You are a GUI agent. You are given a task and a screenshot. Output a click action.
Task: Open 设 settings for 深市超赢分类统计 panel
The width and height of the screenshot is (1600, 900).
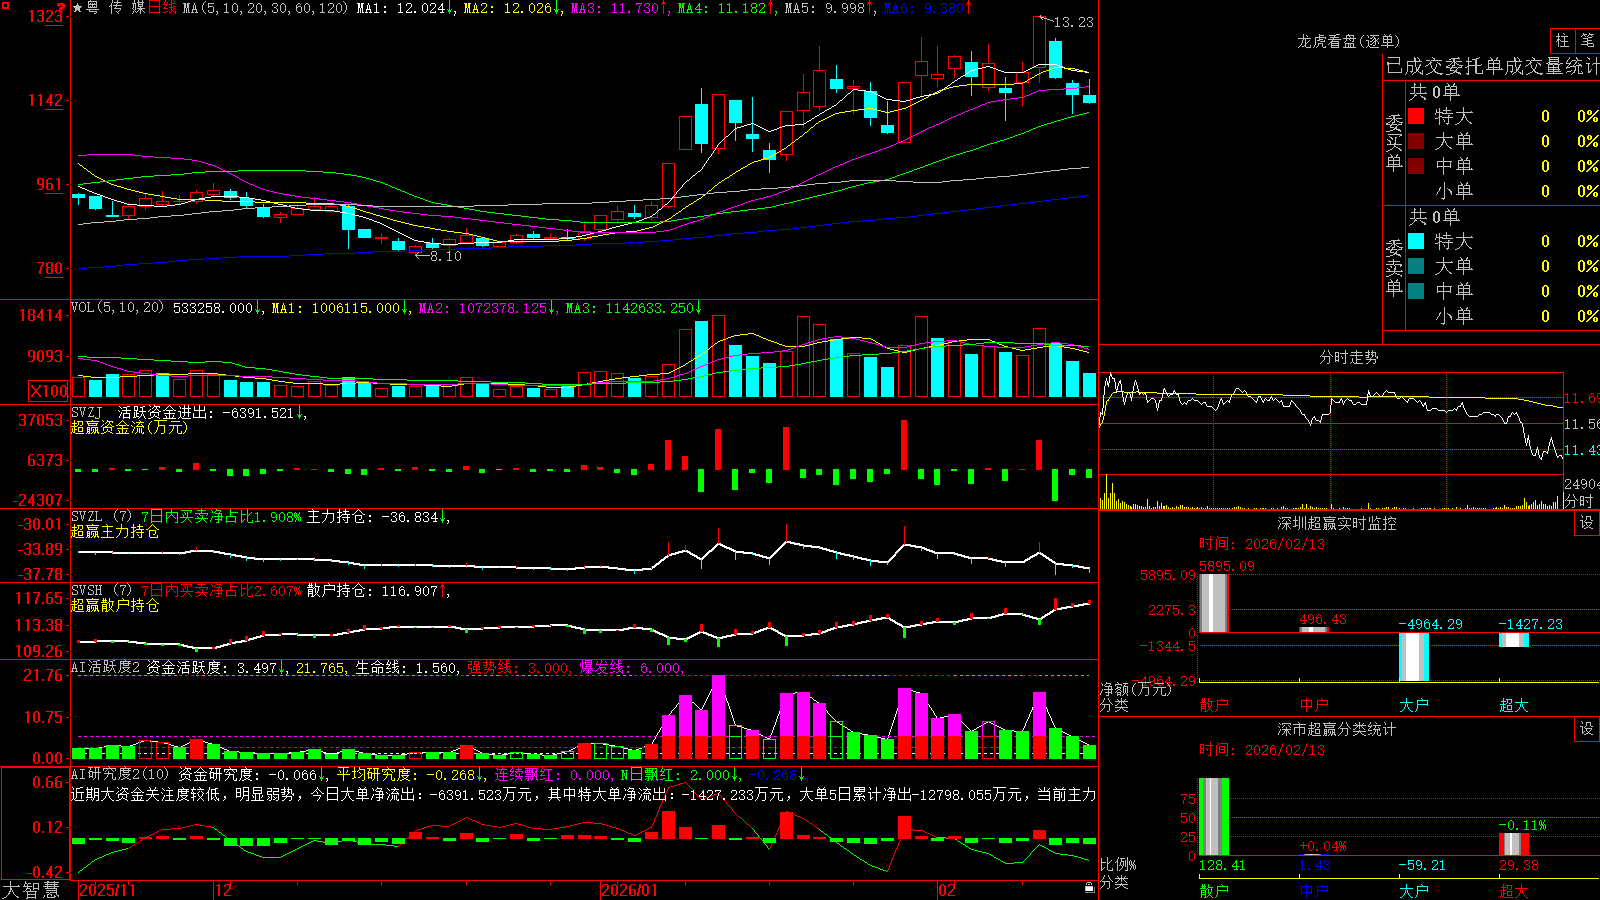1587,729
